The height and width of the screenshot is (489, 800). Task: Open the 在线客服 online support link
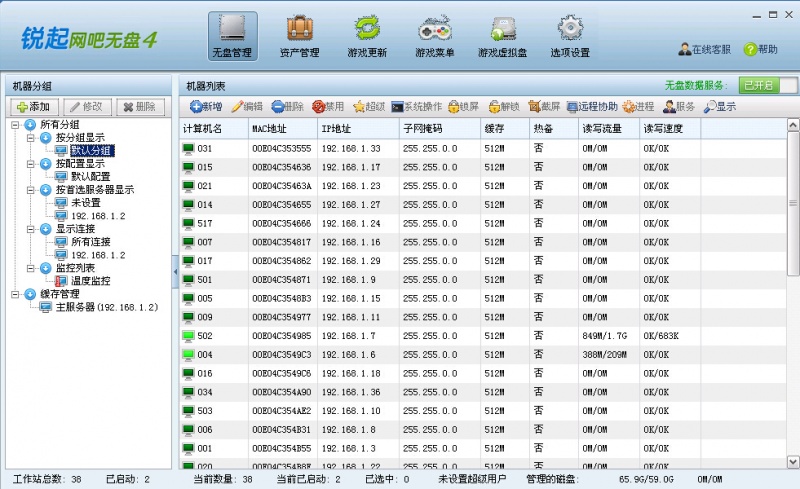tap(704, 49)
